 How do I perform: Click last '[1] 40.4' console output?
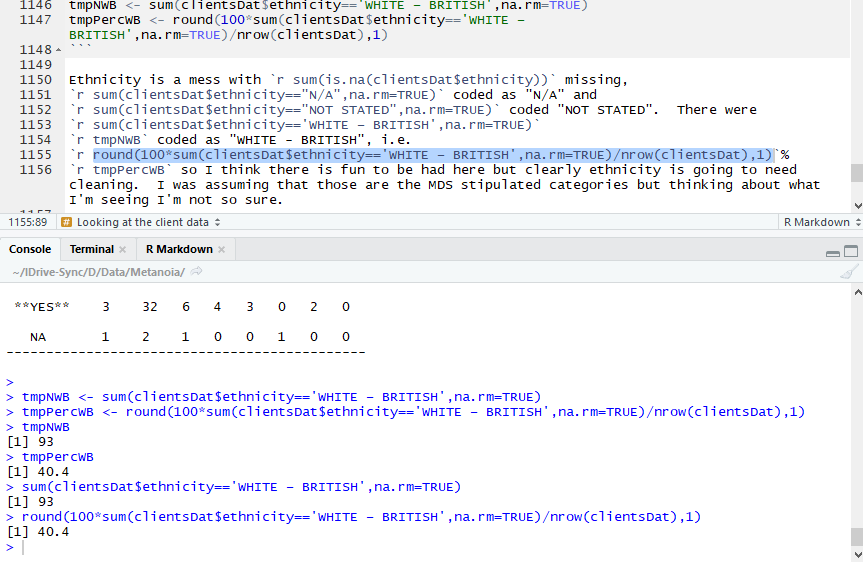[38, 532]
